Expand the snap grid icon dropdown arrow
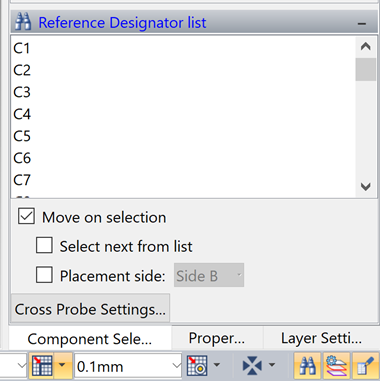Screen dimensions: 380x381 63,366
